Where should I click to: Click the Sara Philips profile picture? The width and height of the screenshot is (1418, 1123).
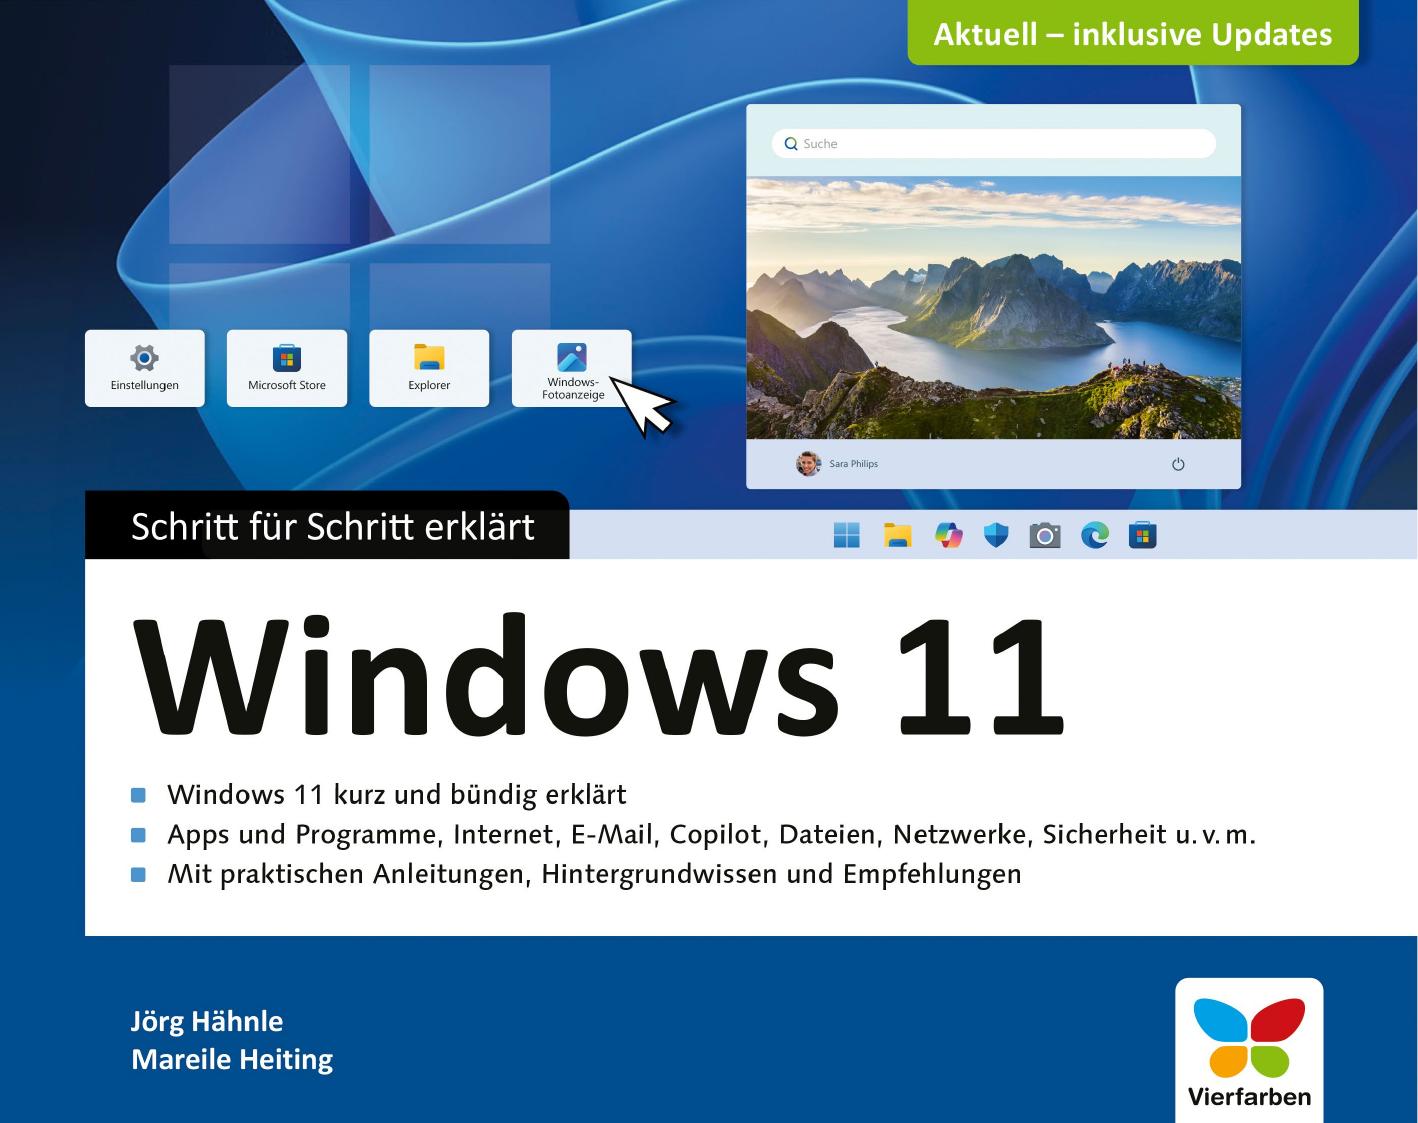[x=806, y=463]
